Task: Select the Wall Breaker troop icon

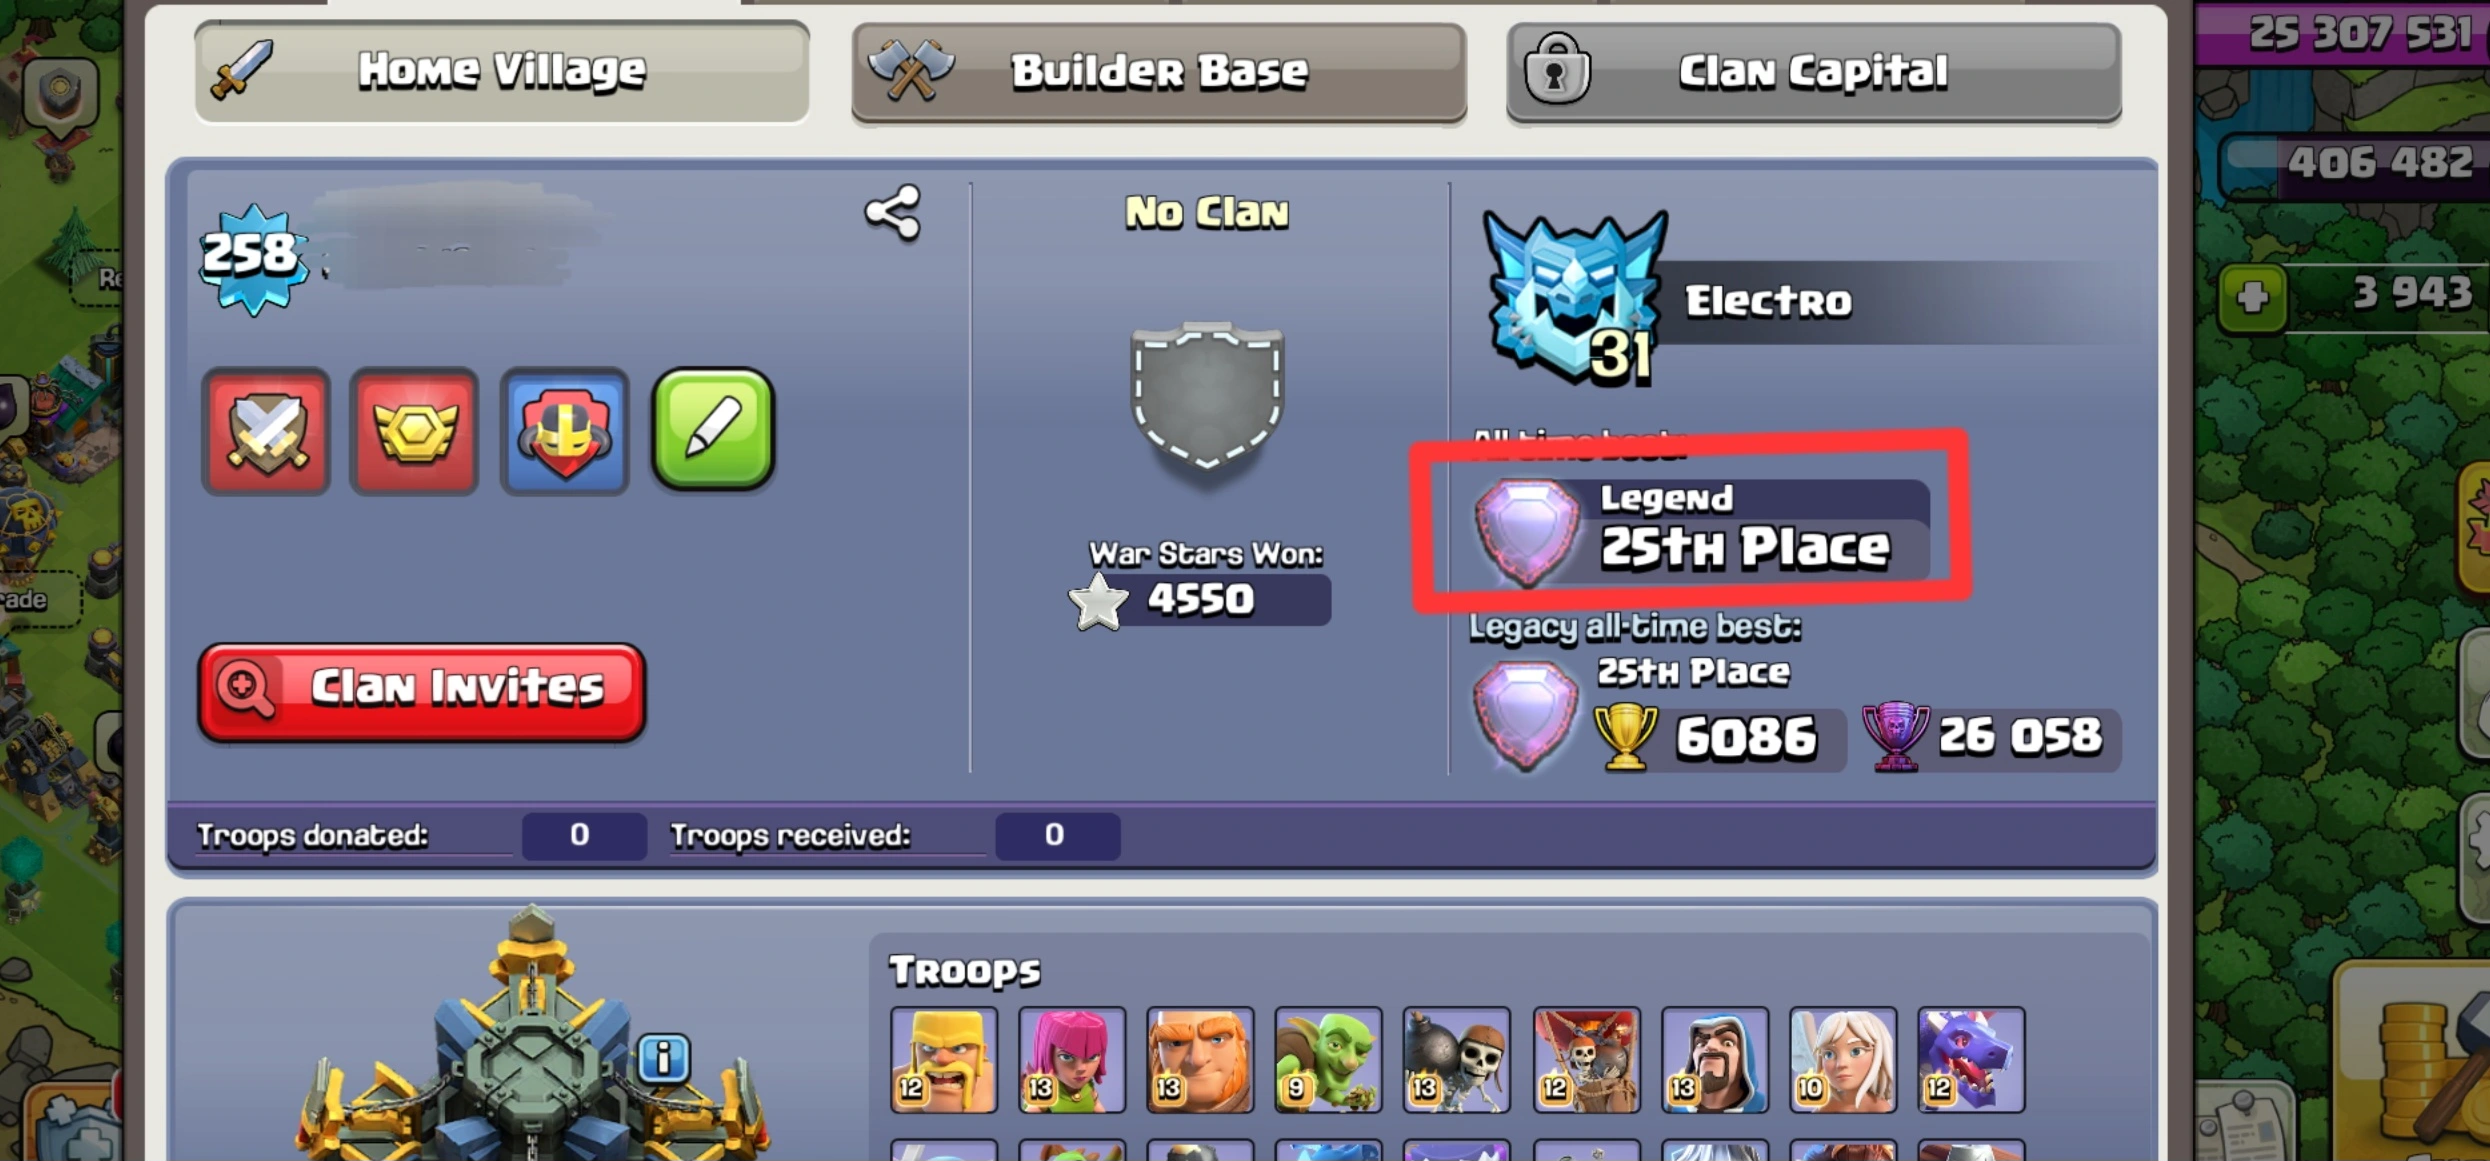Action: (x=1456, y=1060)
